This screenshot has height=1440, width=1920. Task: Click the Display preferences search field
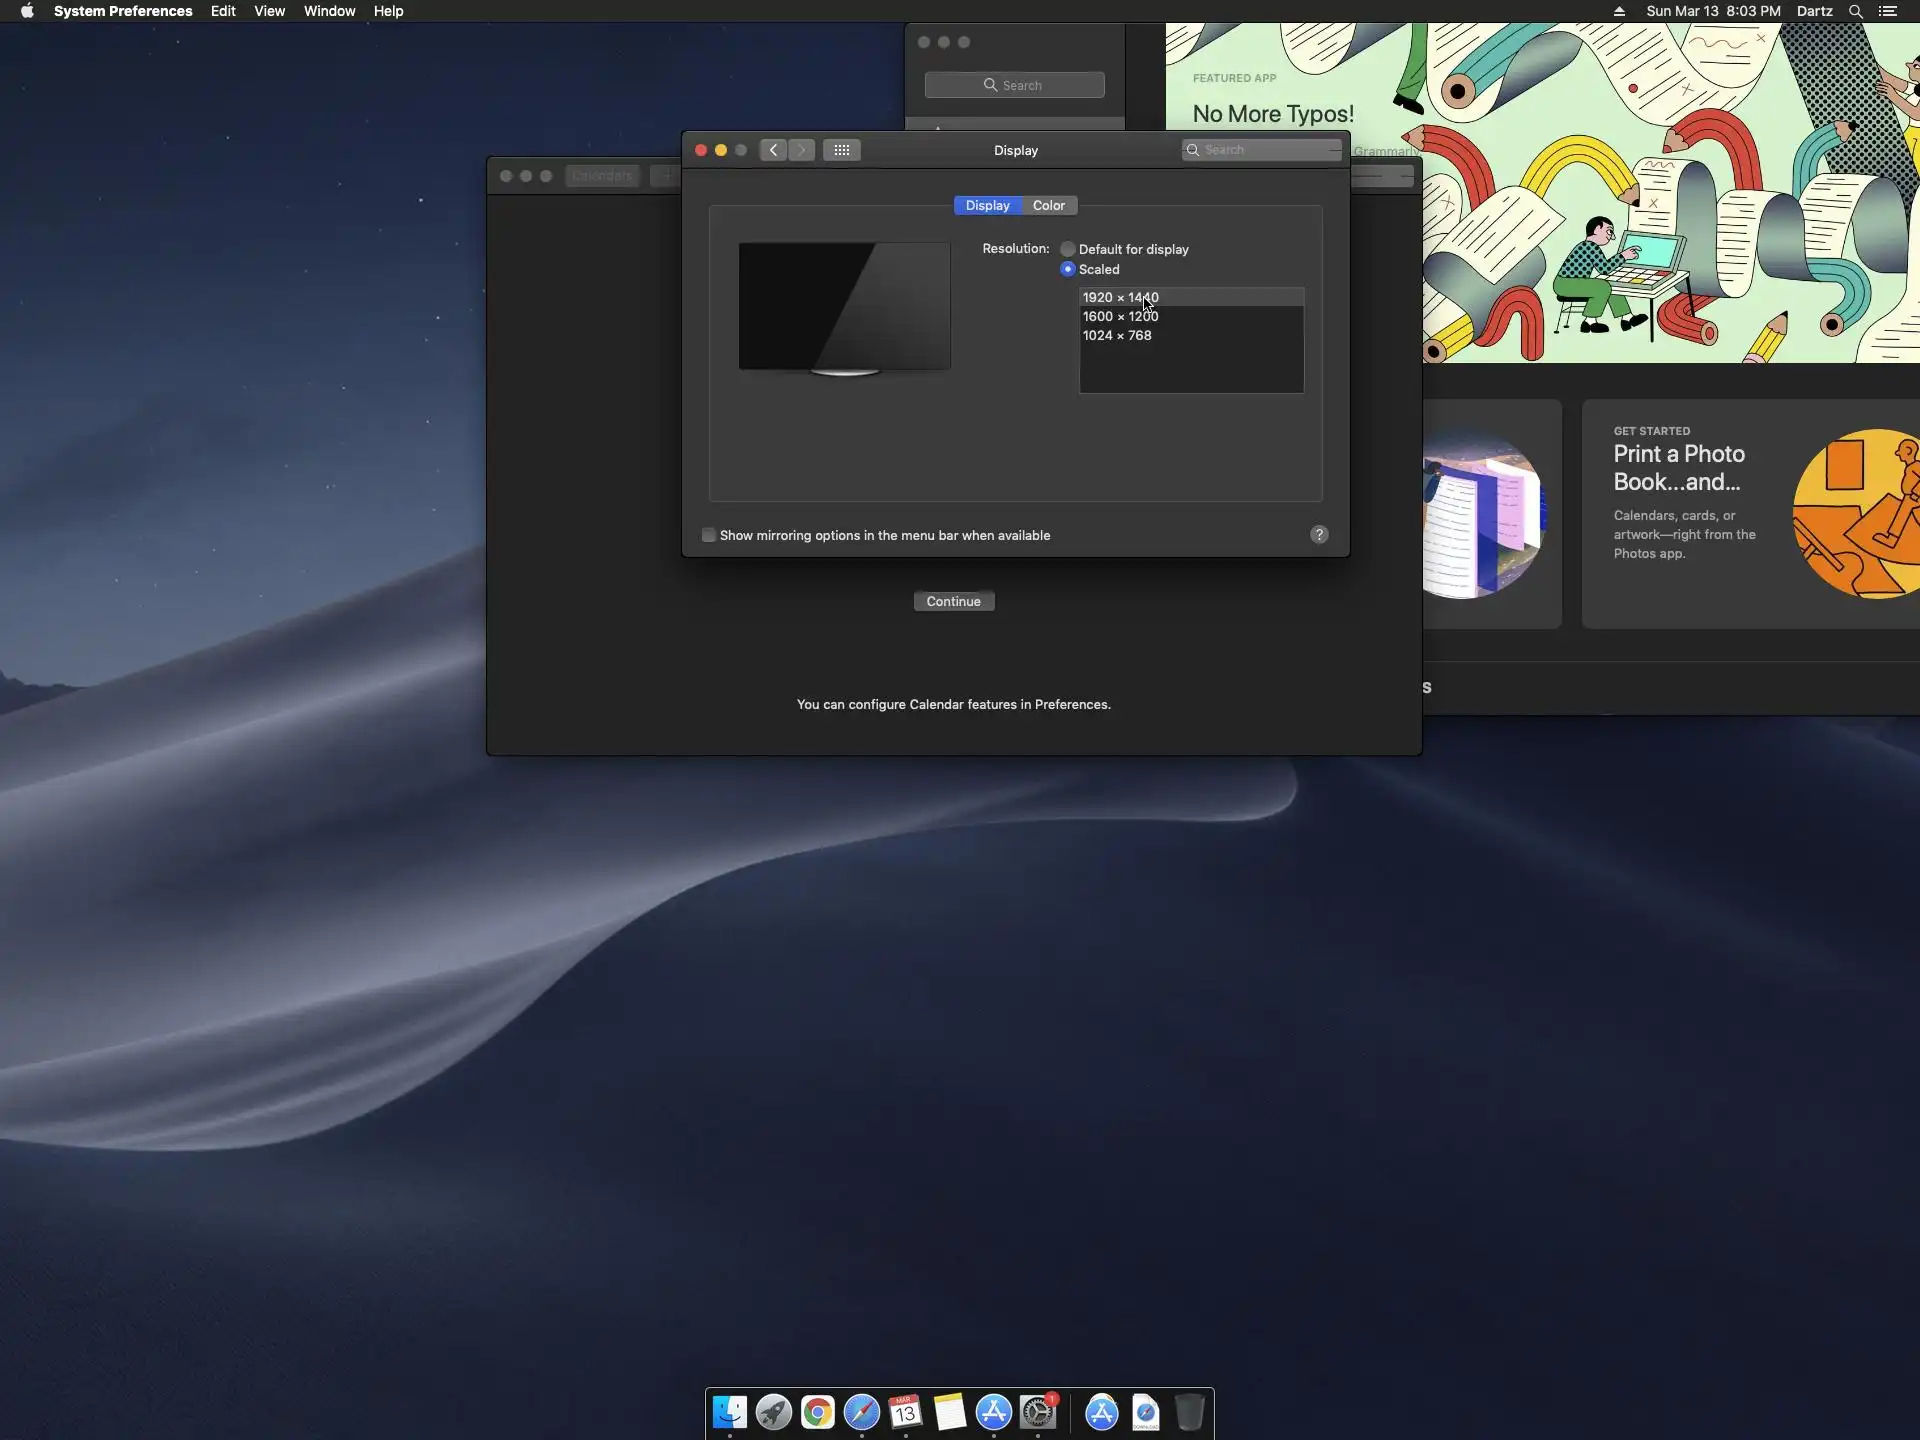[x=1262, y=150]
